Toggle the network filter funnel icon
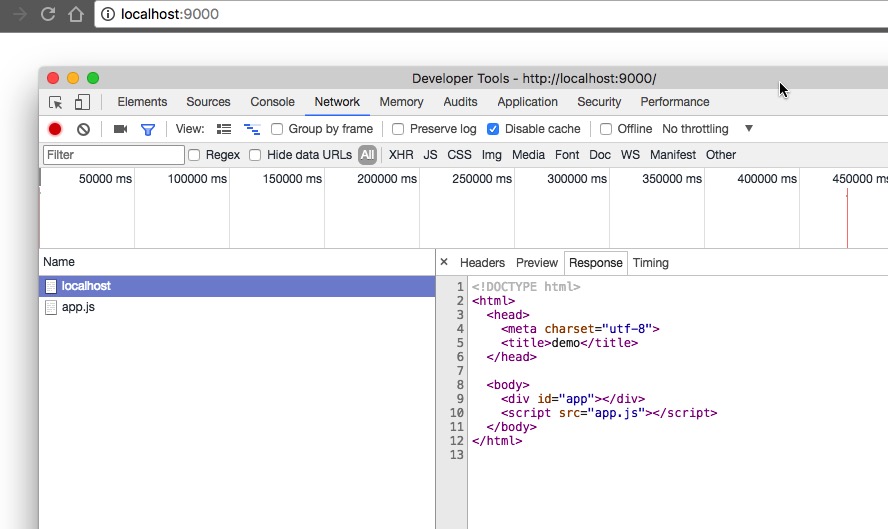 [148, 129]
